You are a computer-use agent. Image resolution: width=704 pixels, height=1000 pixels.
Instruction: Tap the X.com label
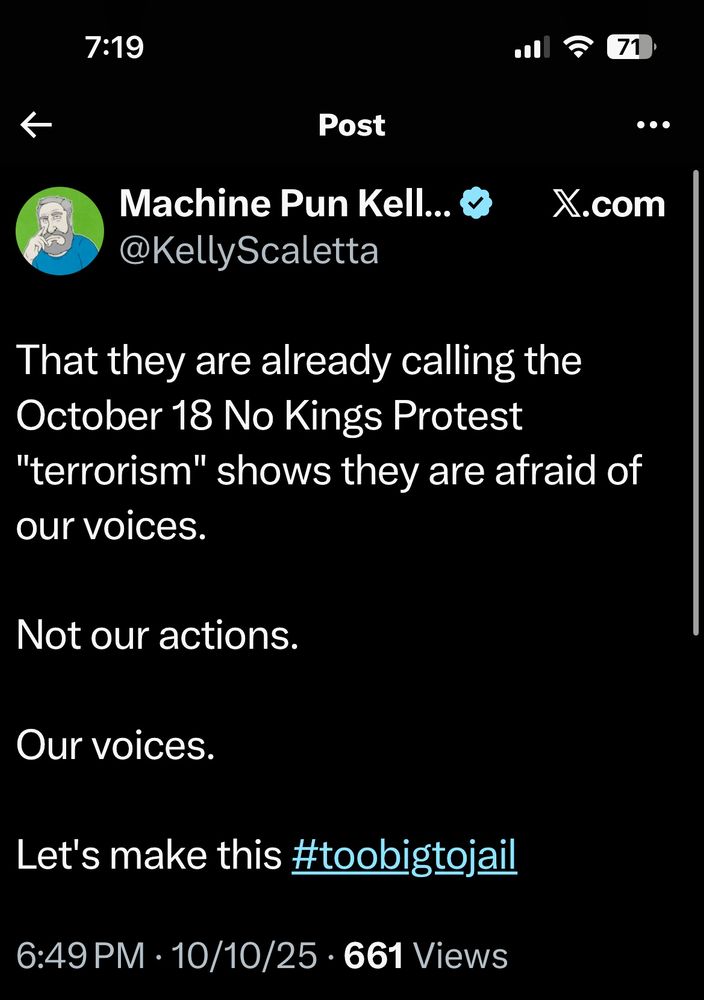click(608, 204)
